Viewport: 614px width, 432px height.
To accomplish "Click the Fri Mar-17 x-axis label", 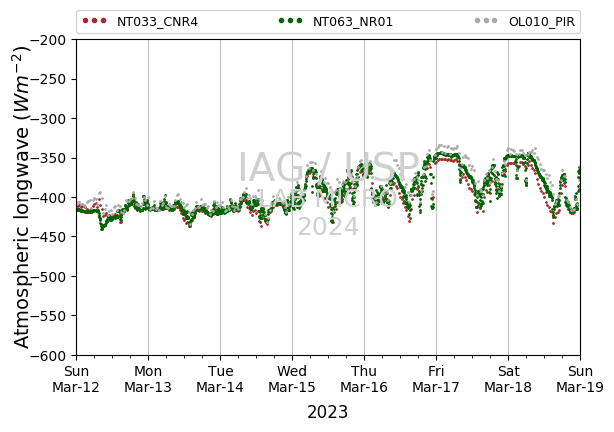I will click(x=436, y=379).
